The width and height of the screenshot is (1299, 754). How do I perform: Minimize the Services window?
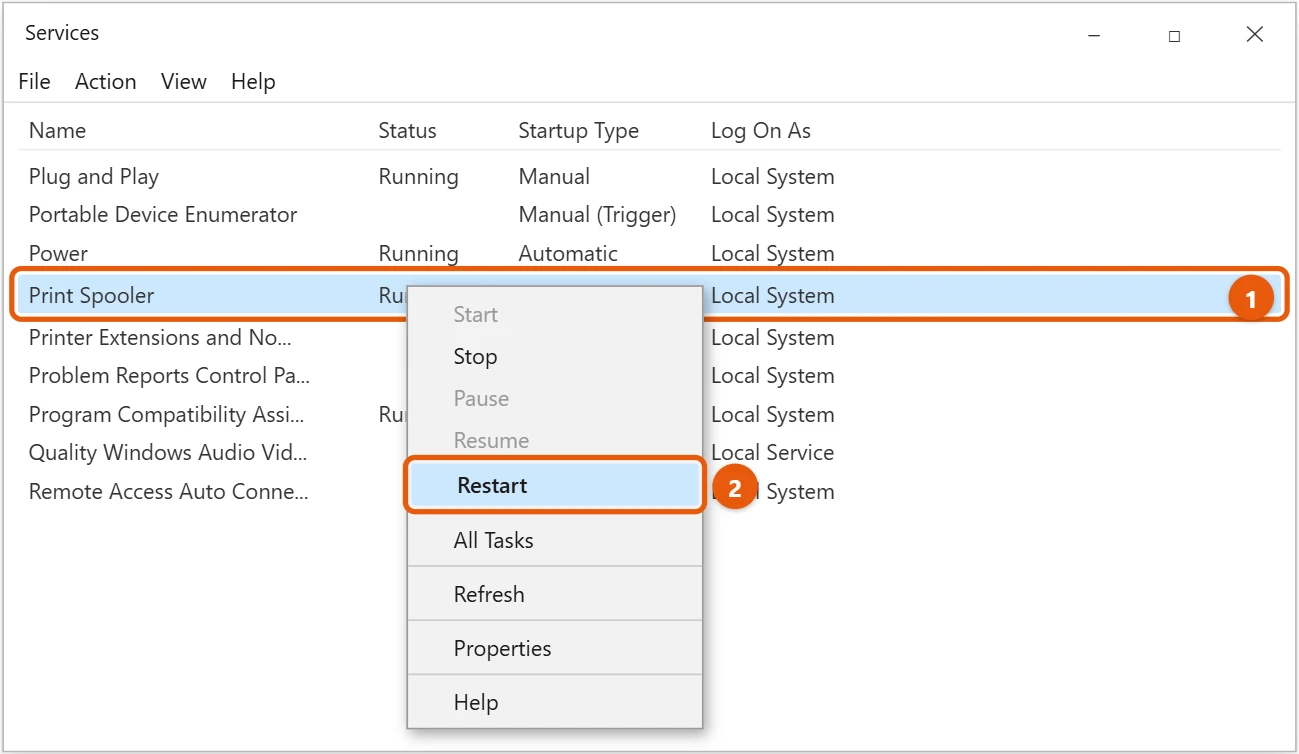[1094, 35]
